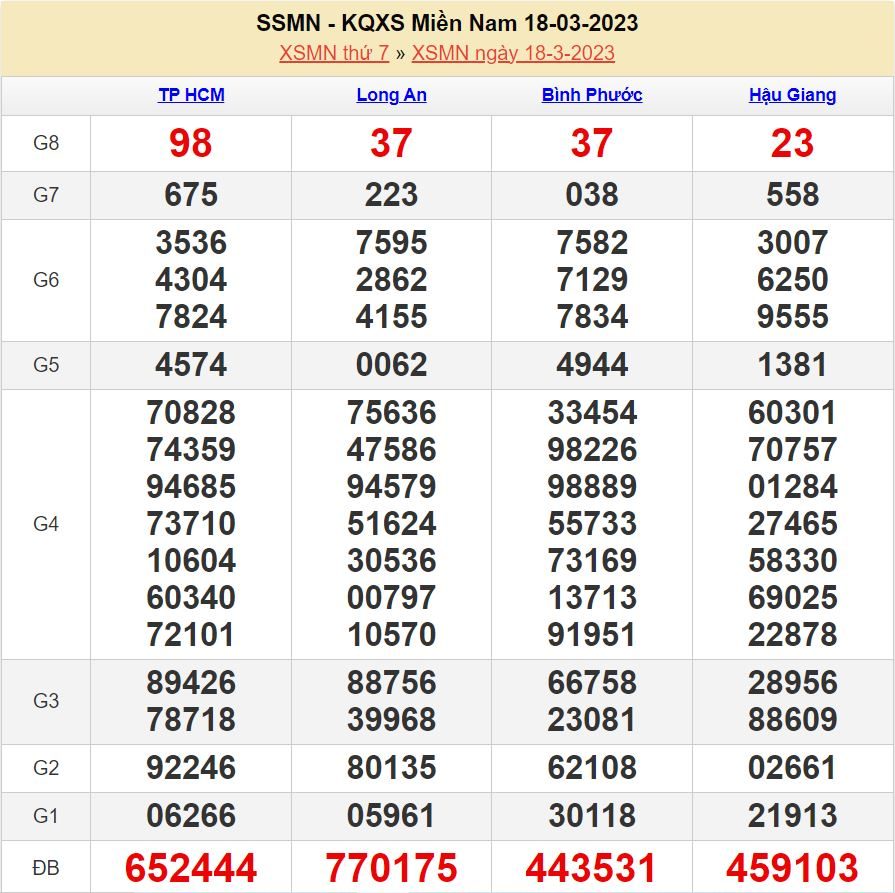Click the G6 row label
Screen dimensions: 895x893
pyautogui.click(x=46, y=280)
